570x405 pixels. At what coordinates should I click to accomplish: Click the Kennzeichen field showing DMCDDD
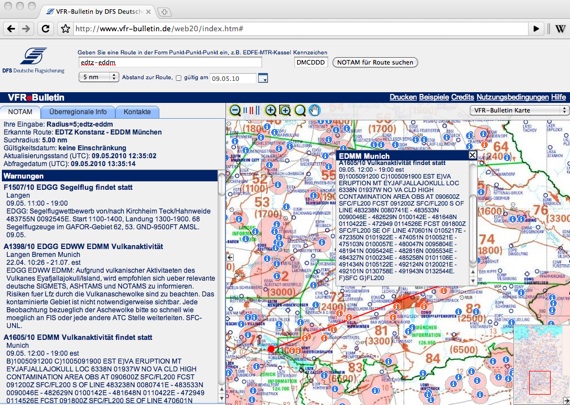coord(311,62)
